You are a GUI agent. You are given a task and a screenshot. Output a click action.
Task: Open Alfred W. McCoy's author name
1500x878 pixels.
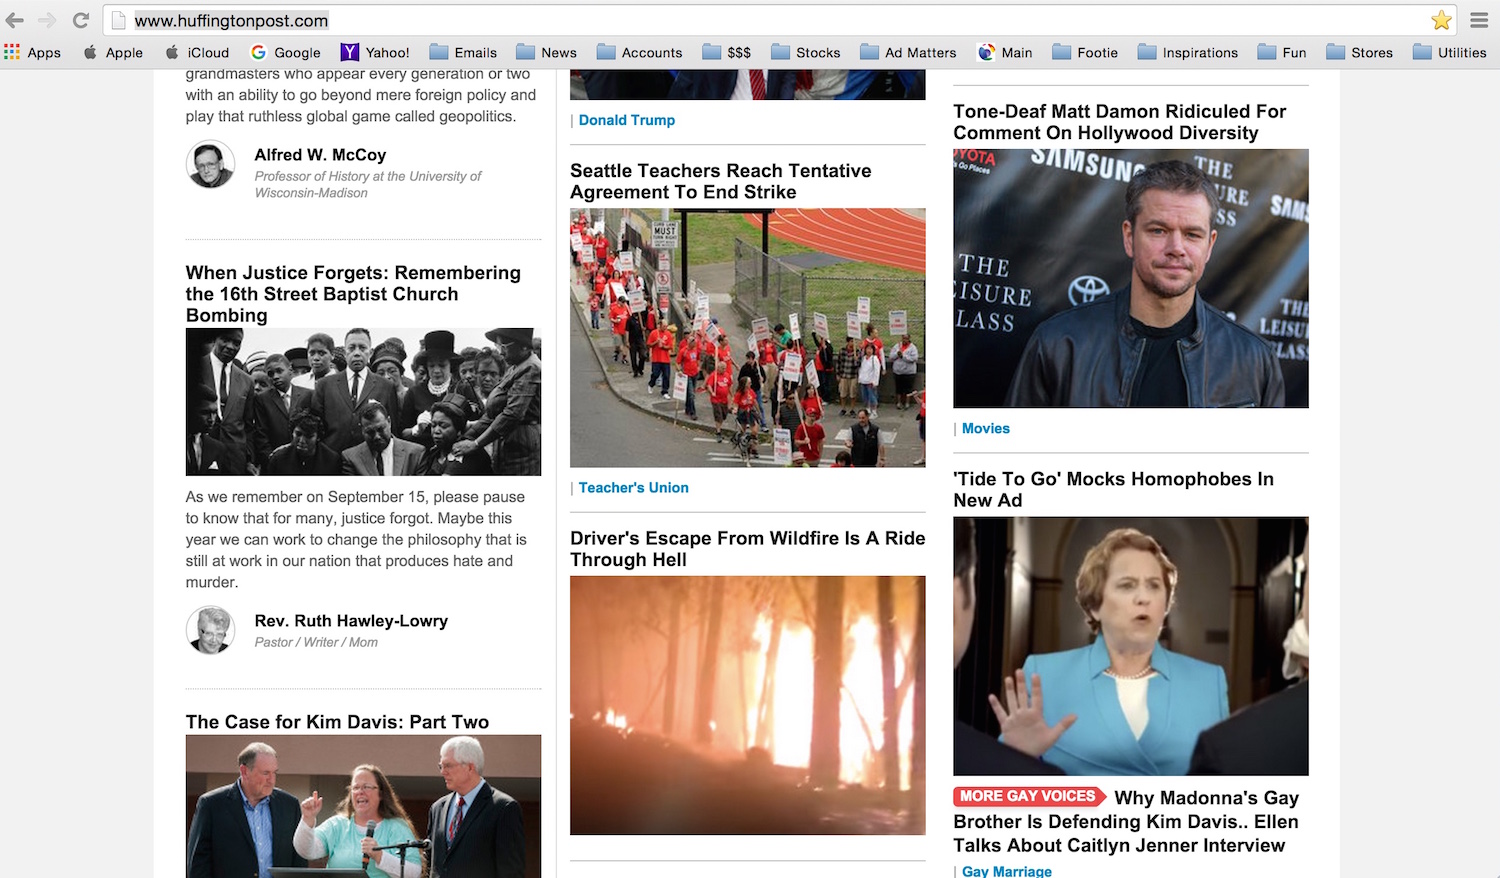[320, 155]
